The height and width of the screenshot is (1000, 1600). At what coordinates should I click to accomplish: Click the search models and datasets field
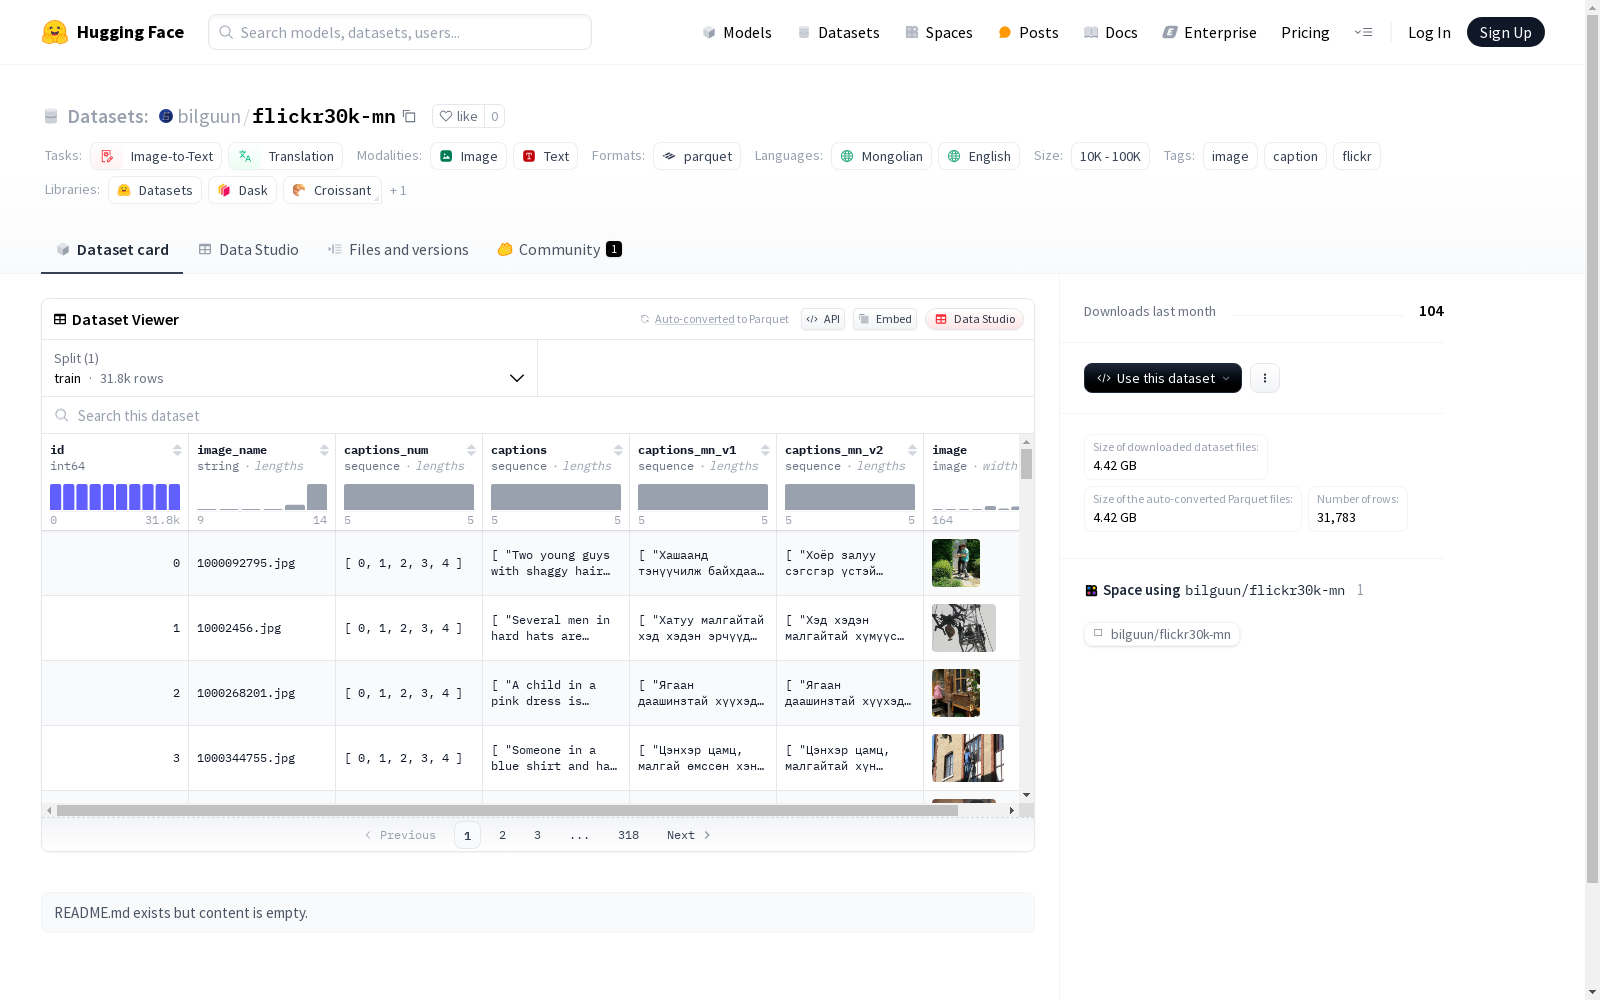point(400,32)
